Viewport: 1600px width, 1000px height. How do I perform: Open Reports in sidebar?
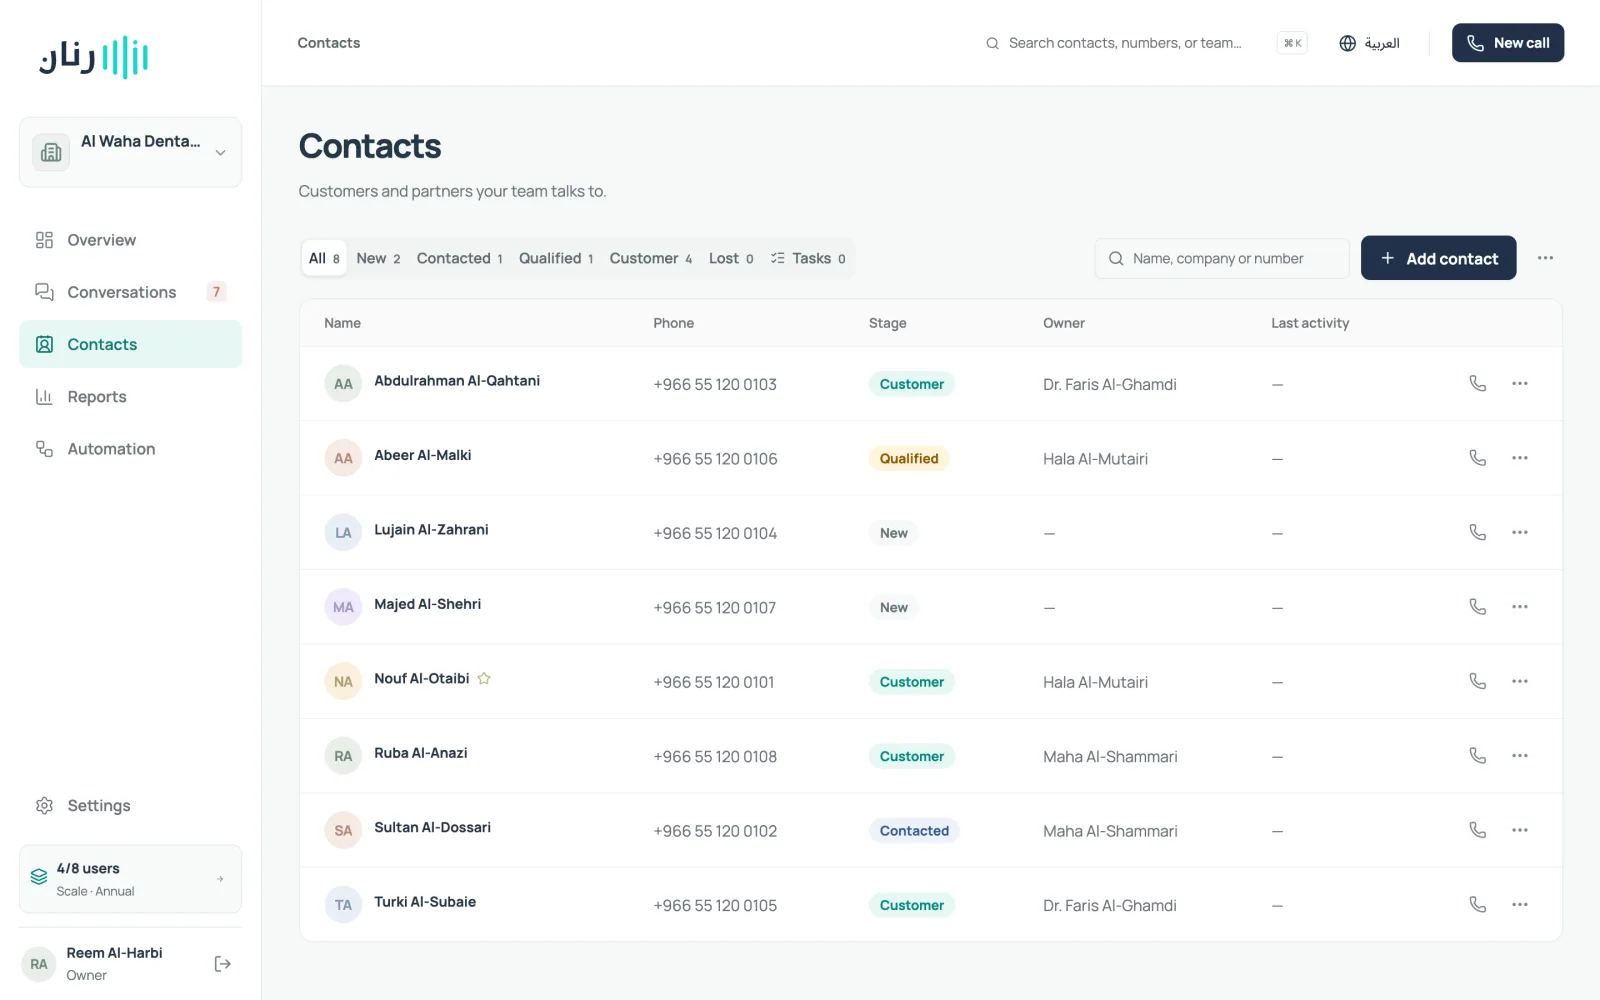(x=130, y=397)
